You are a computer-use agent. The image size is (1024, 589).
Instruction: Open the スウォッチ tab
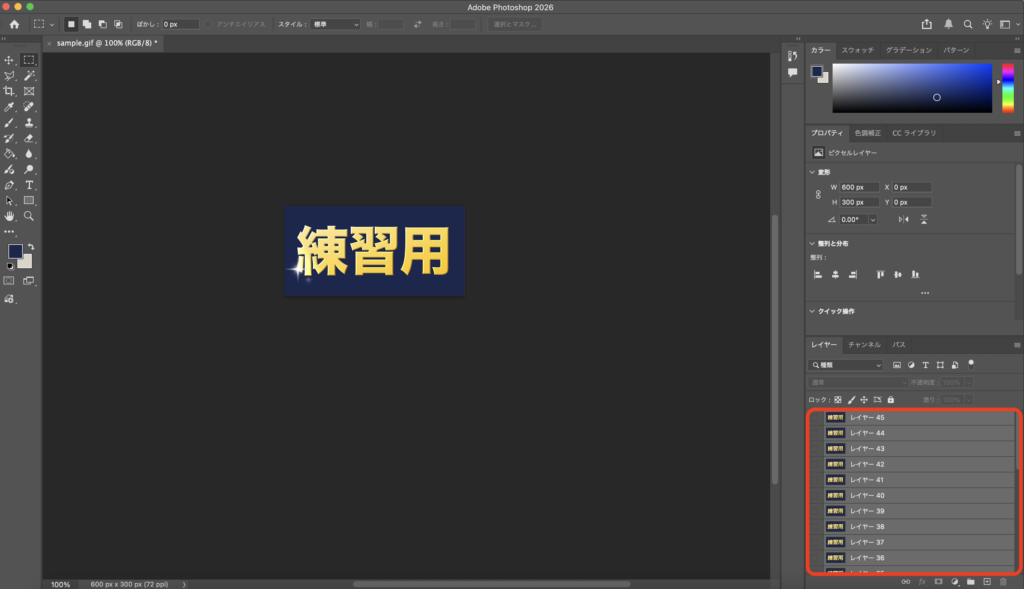(857, 50)
